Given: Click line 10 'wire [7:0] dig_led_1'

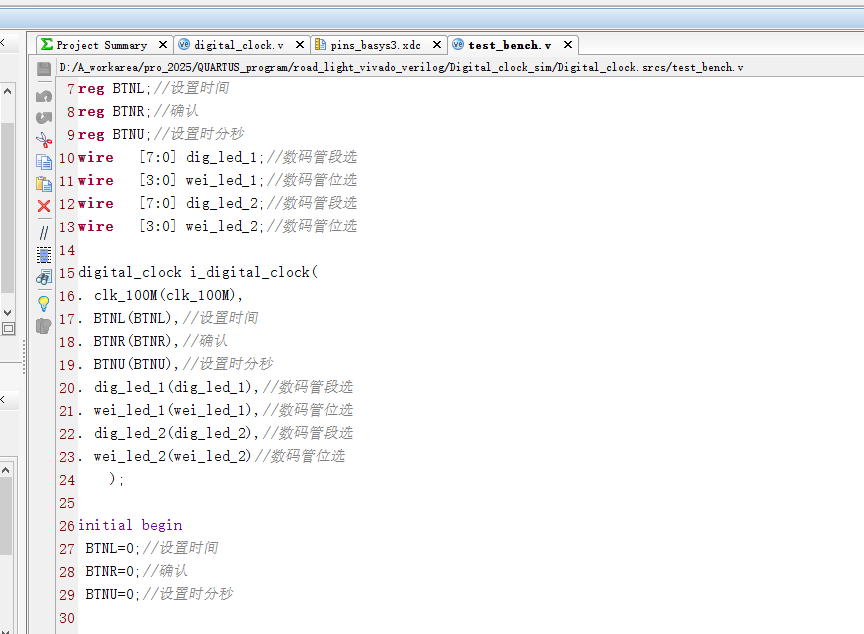Looking at the screenshot, I should [171, 158].
